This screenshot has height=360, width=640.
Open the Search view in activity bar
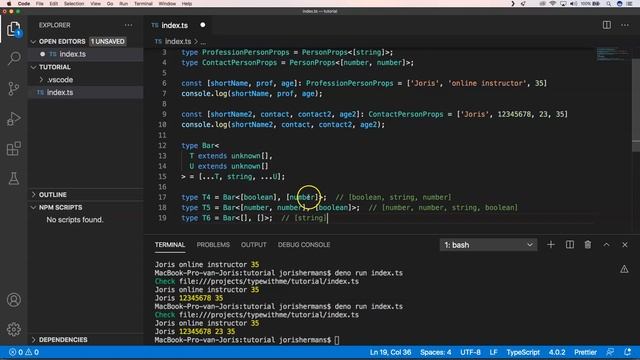coord(13,58)
